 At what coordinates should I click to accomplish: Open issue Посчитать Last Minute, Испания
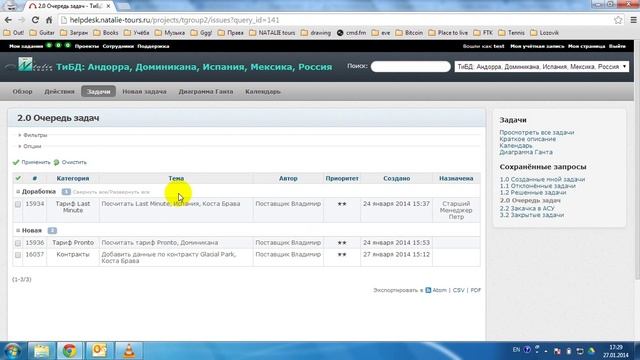(x=171, y=204)
